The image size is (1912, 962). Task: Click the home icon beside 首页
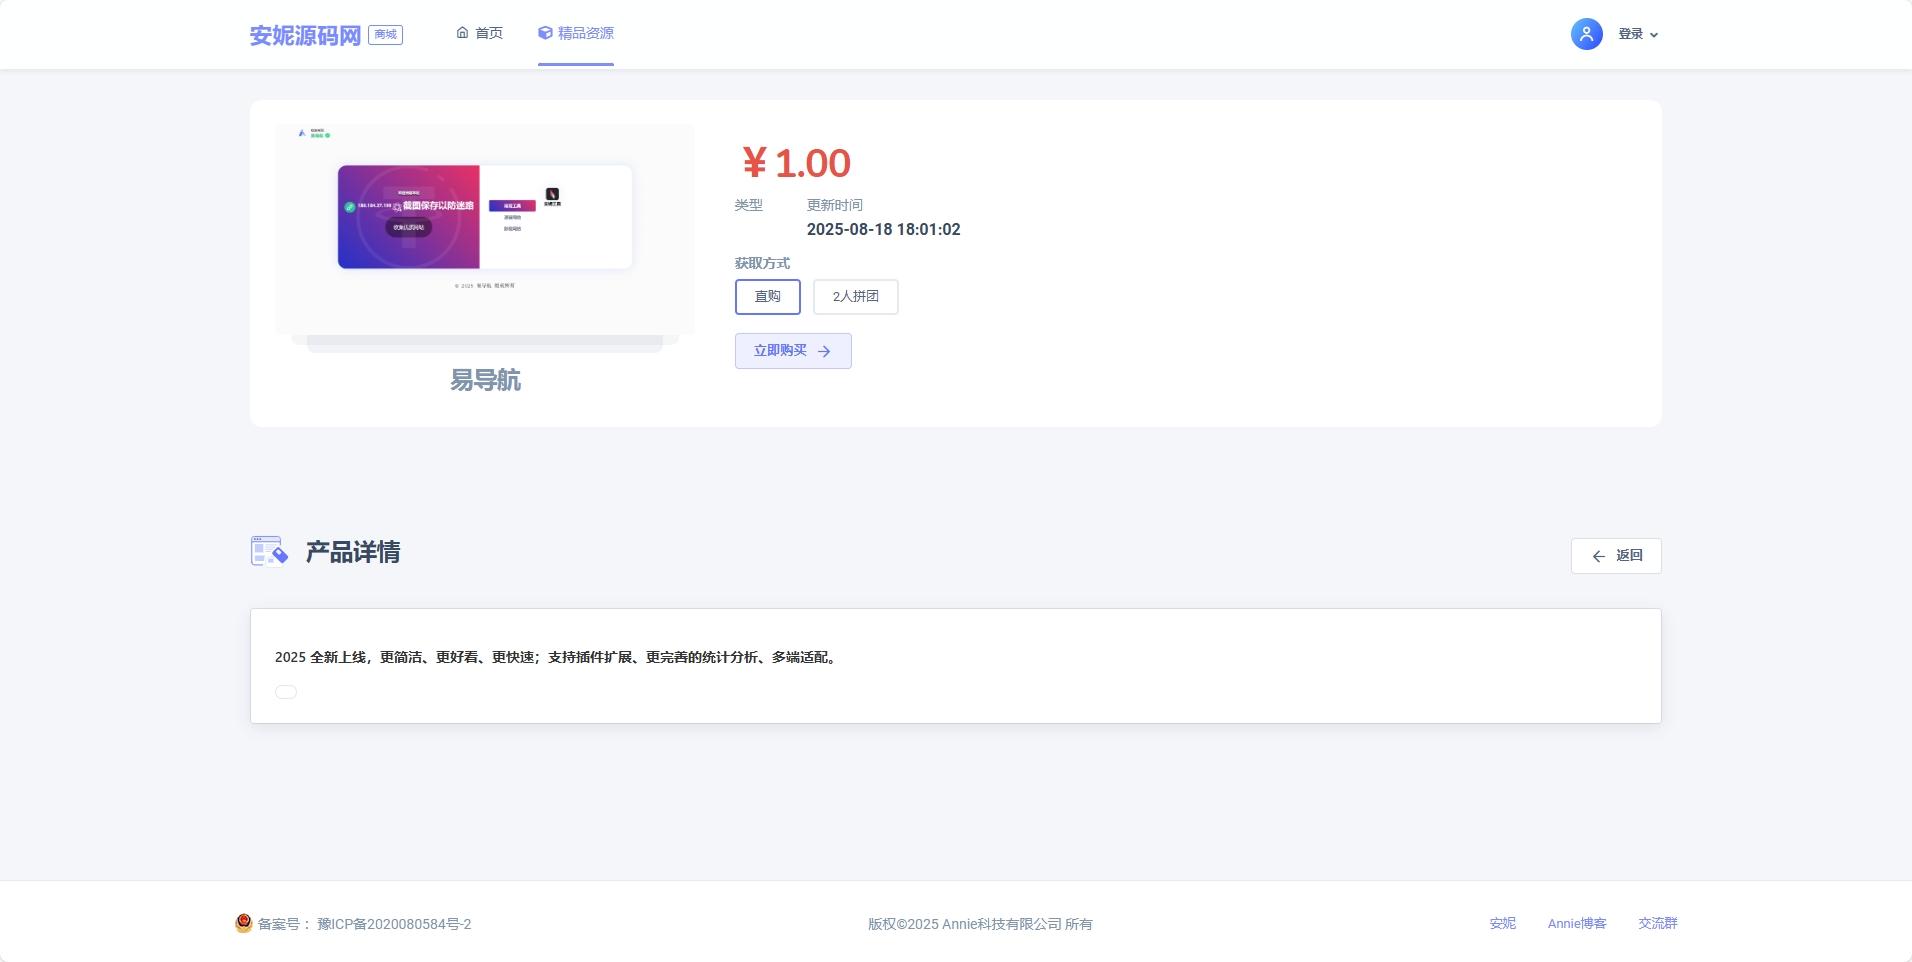pyautogui.click(x=462, y=33)
